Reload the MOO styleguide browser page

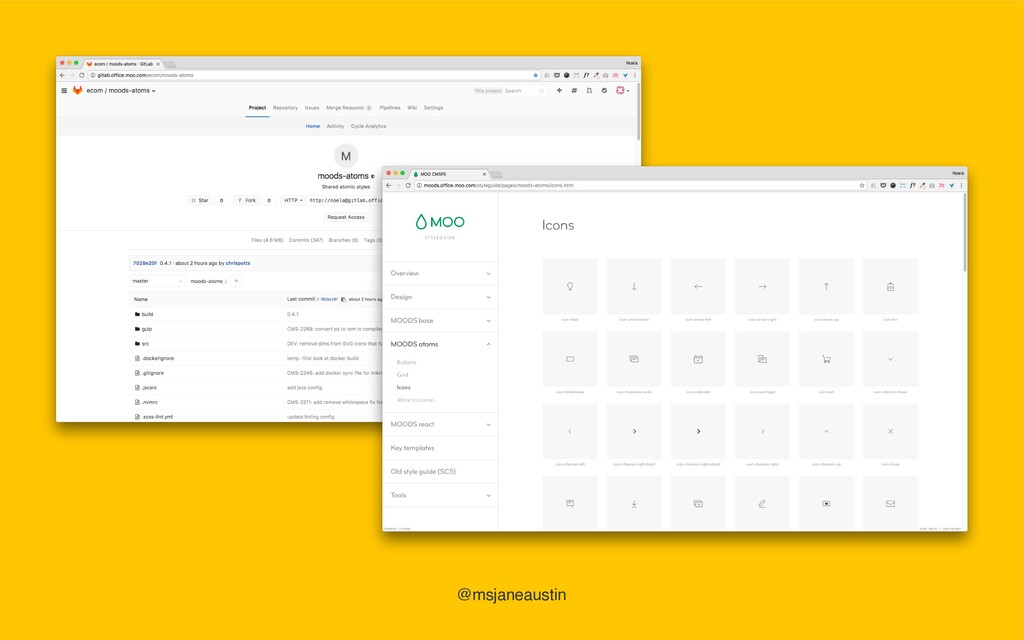408,185
